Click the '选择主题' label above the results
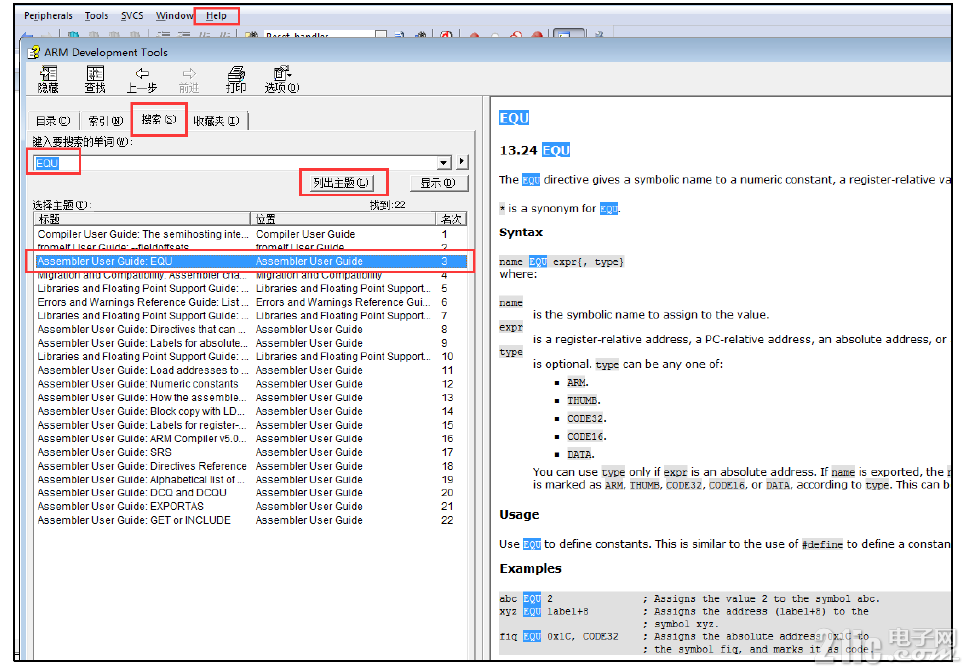Image resolution: width=968 pixels, height=671 pixels. click(x=62, y=205)
